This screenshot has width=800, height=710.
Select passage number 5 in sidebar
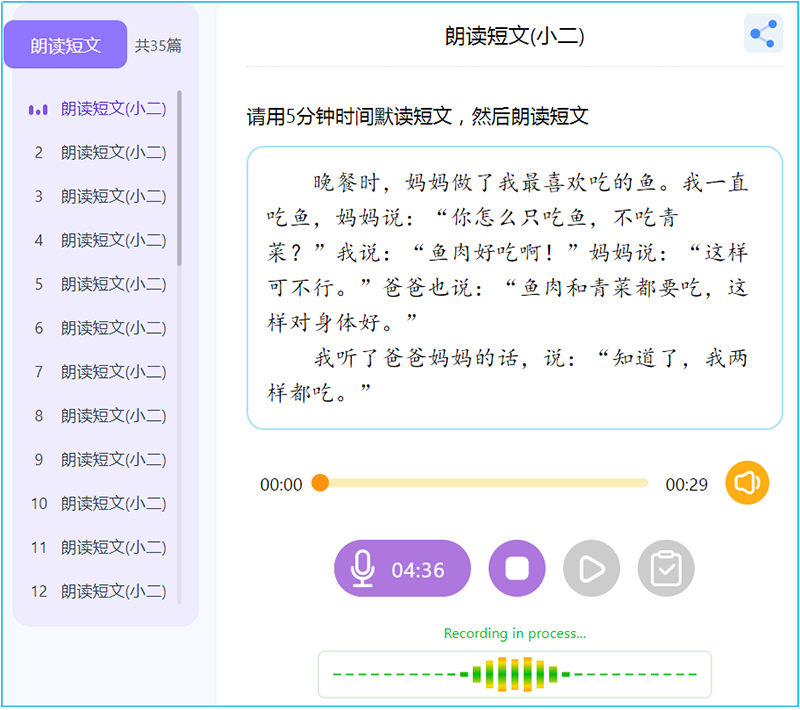point(113,284)
